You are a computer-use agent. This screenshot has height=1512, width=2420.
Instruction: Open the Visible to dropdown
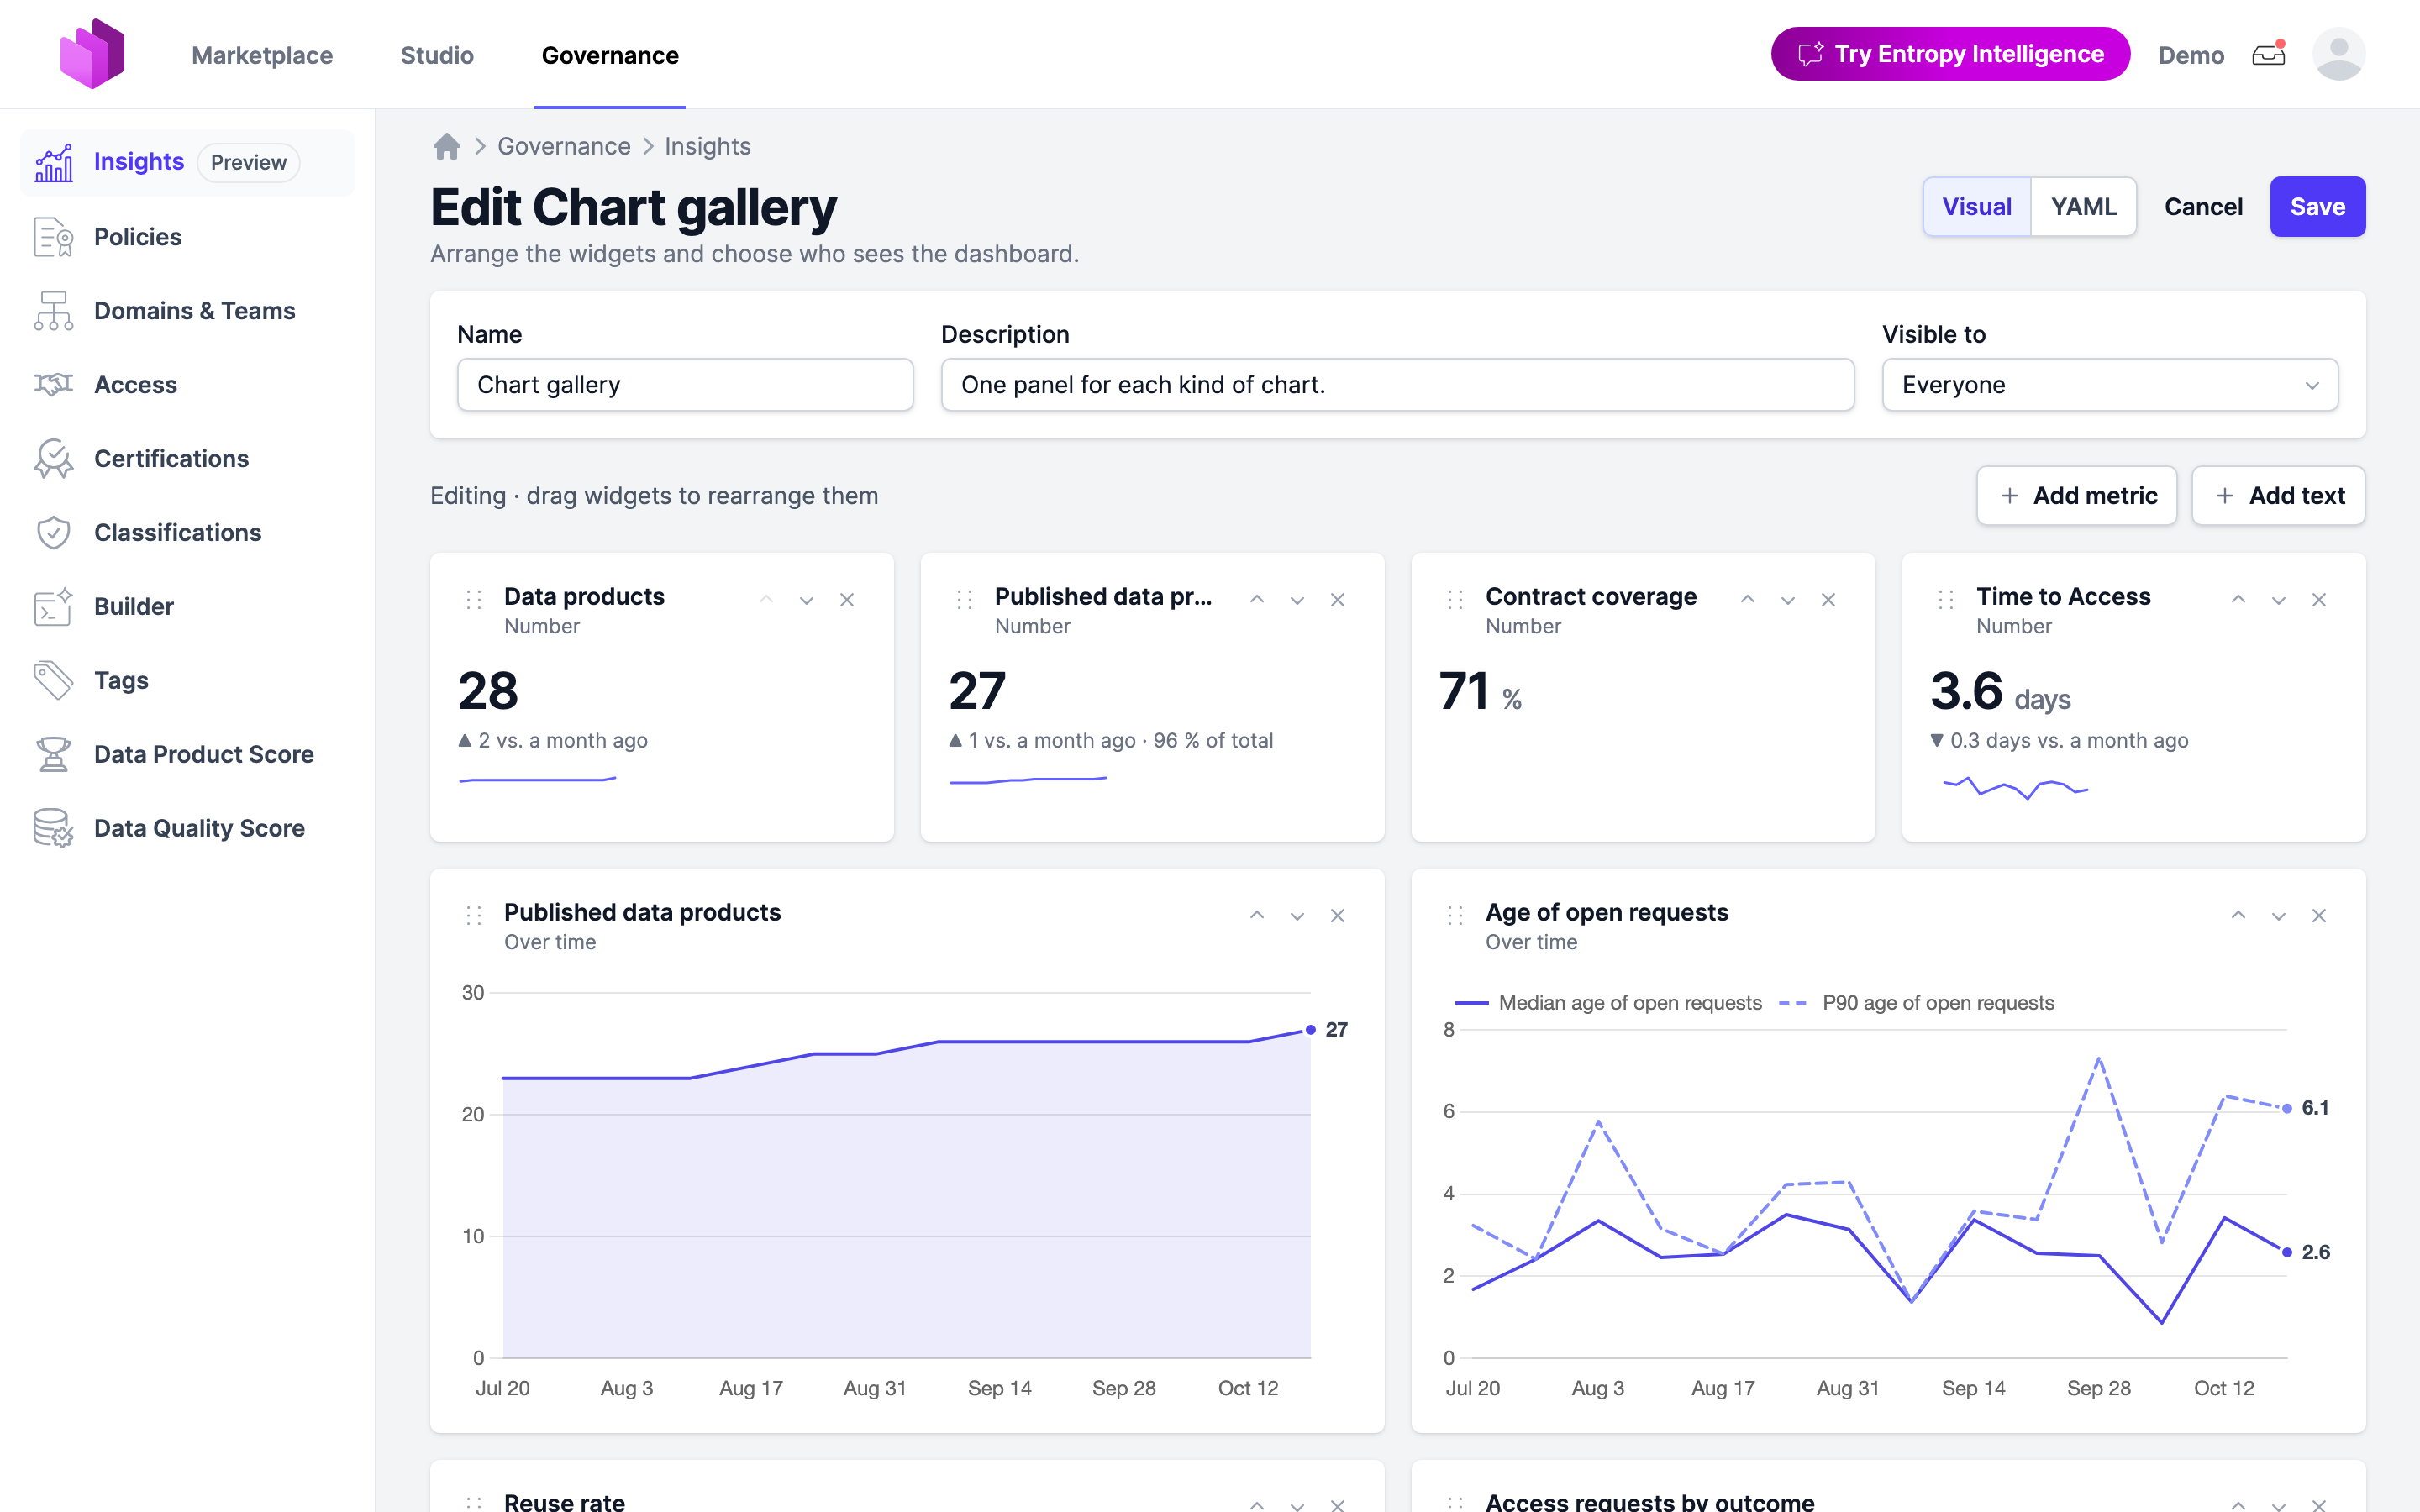[x=2109, y=385]
